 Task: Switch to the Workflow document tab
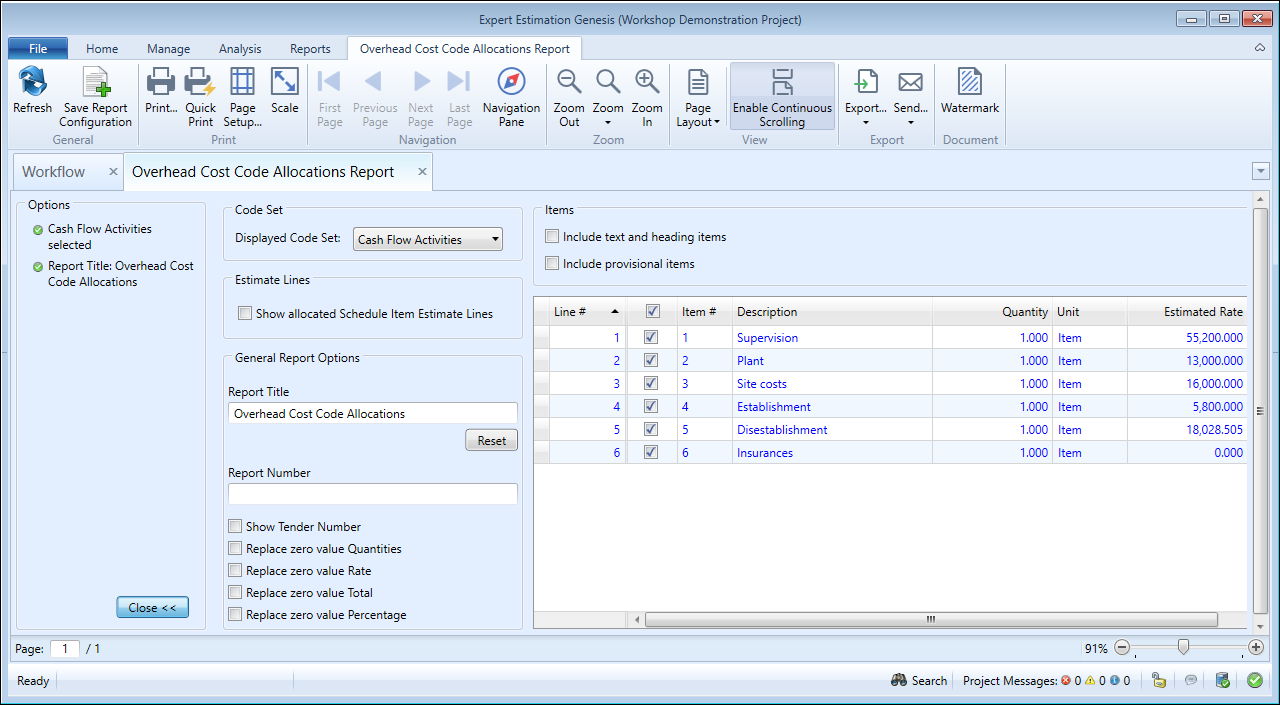tap(54, 172)
